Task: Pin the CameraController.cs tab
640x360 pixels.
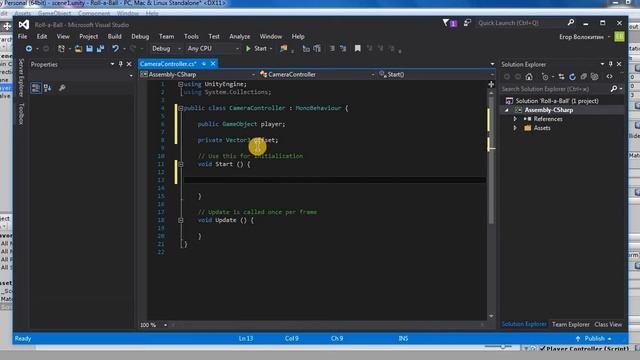Action: pyautogui.click(x=204, y=64)
